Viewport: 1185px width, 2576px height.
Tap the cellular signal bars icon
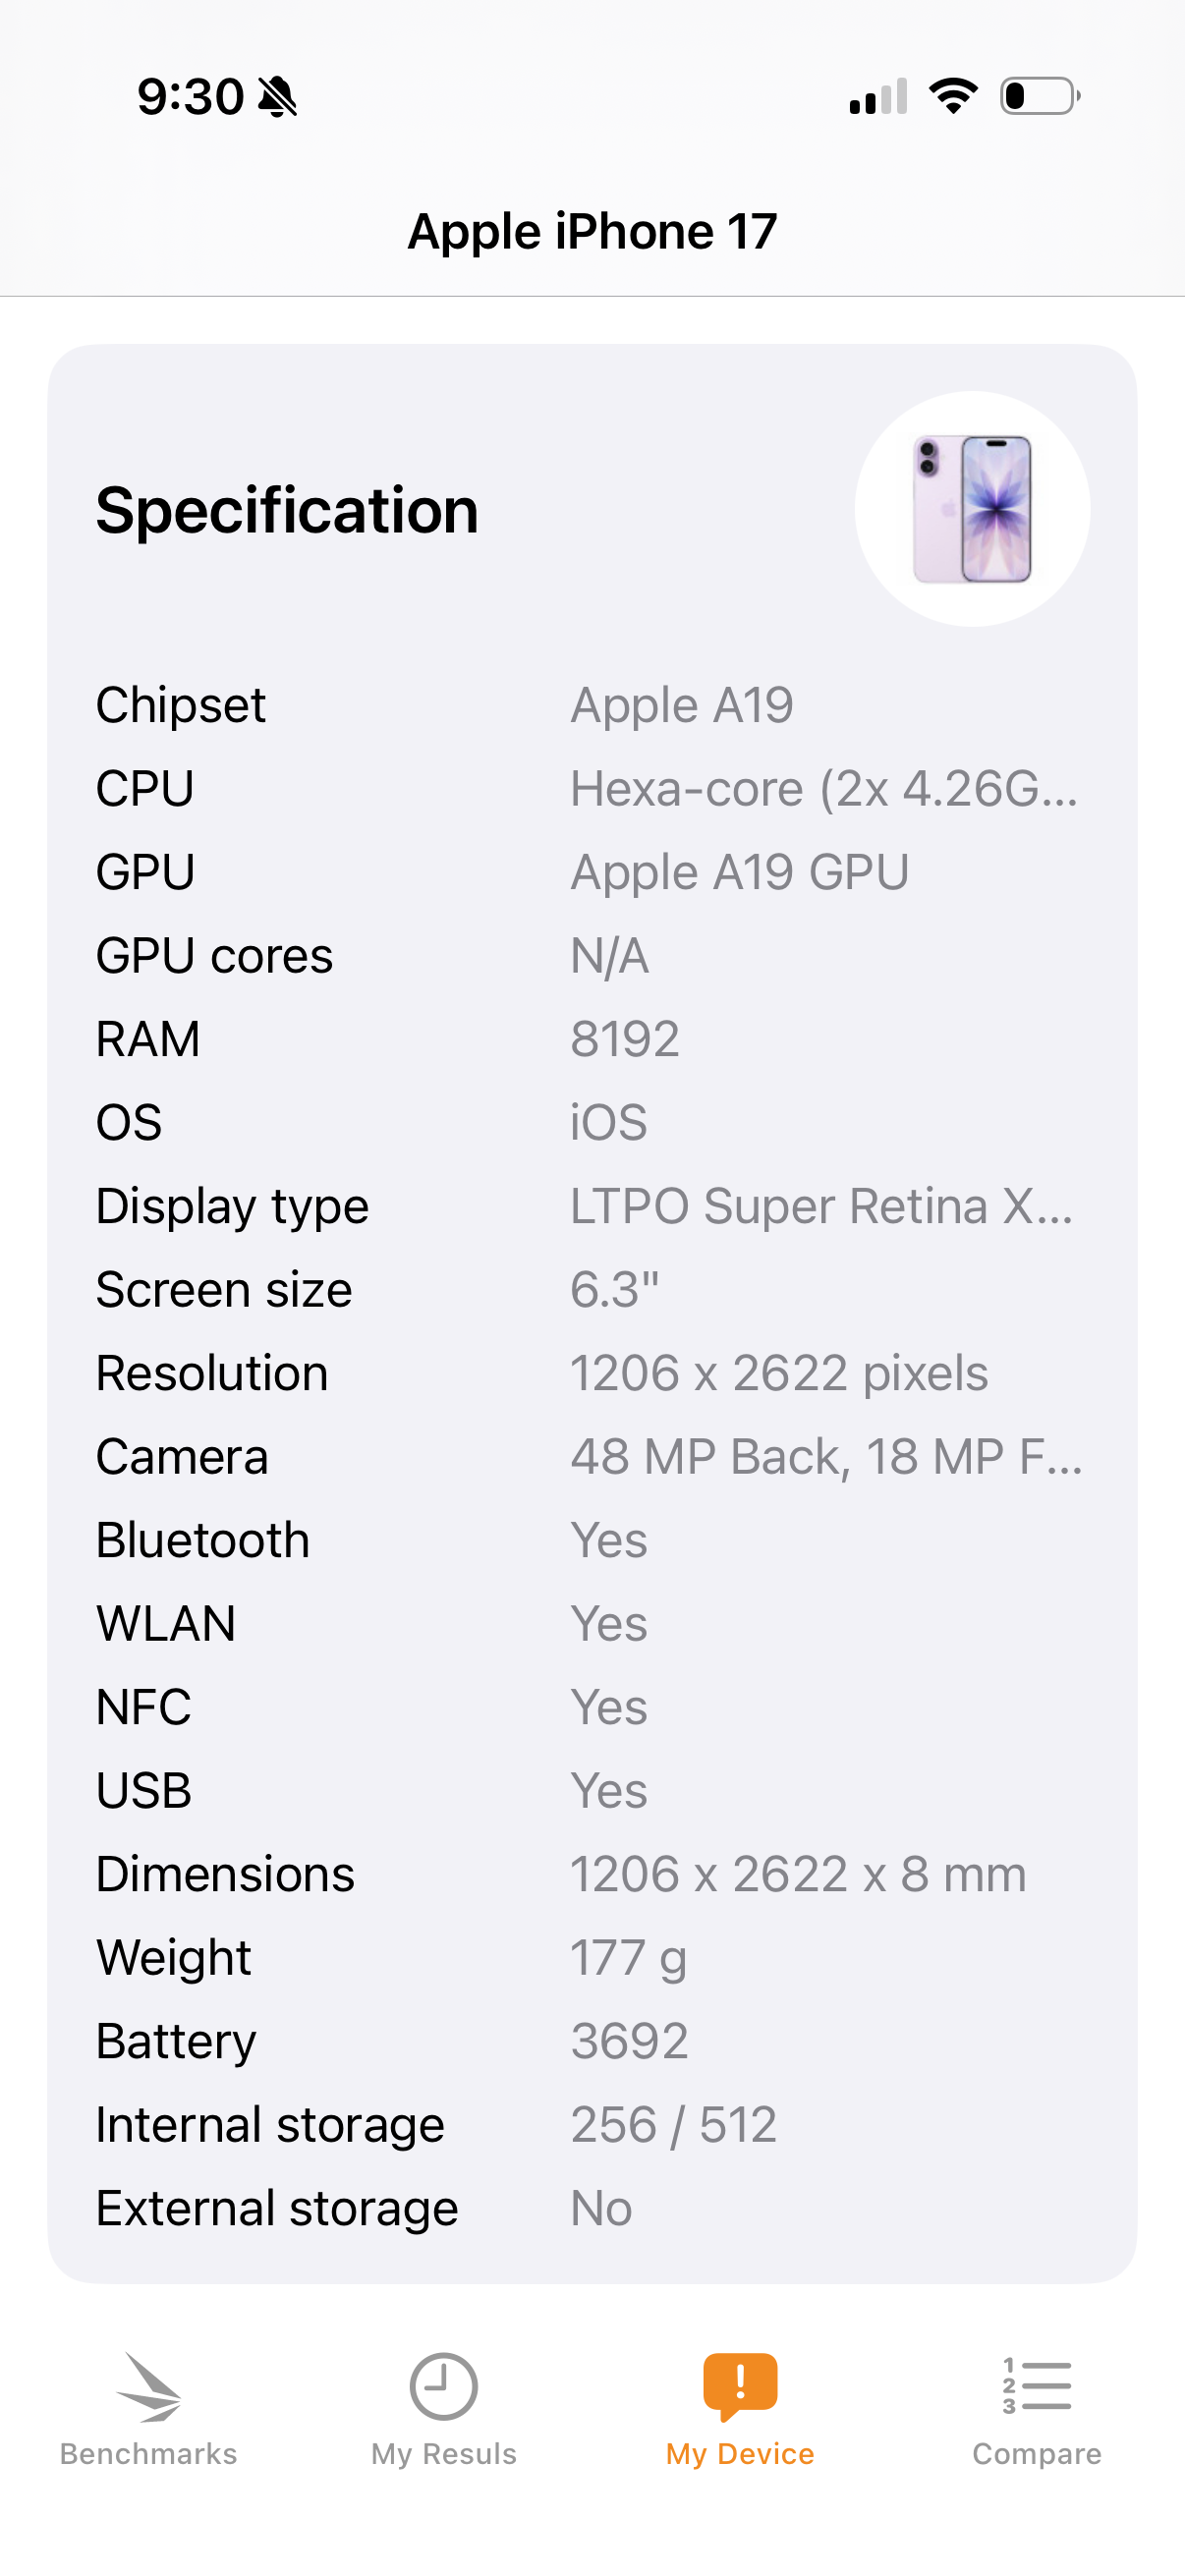point(878,97)
